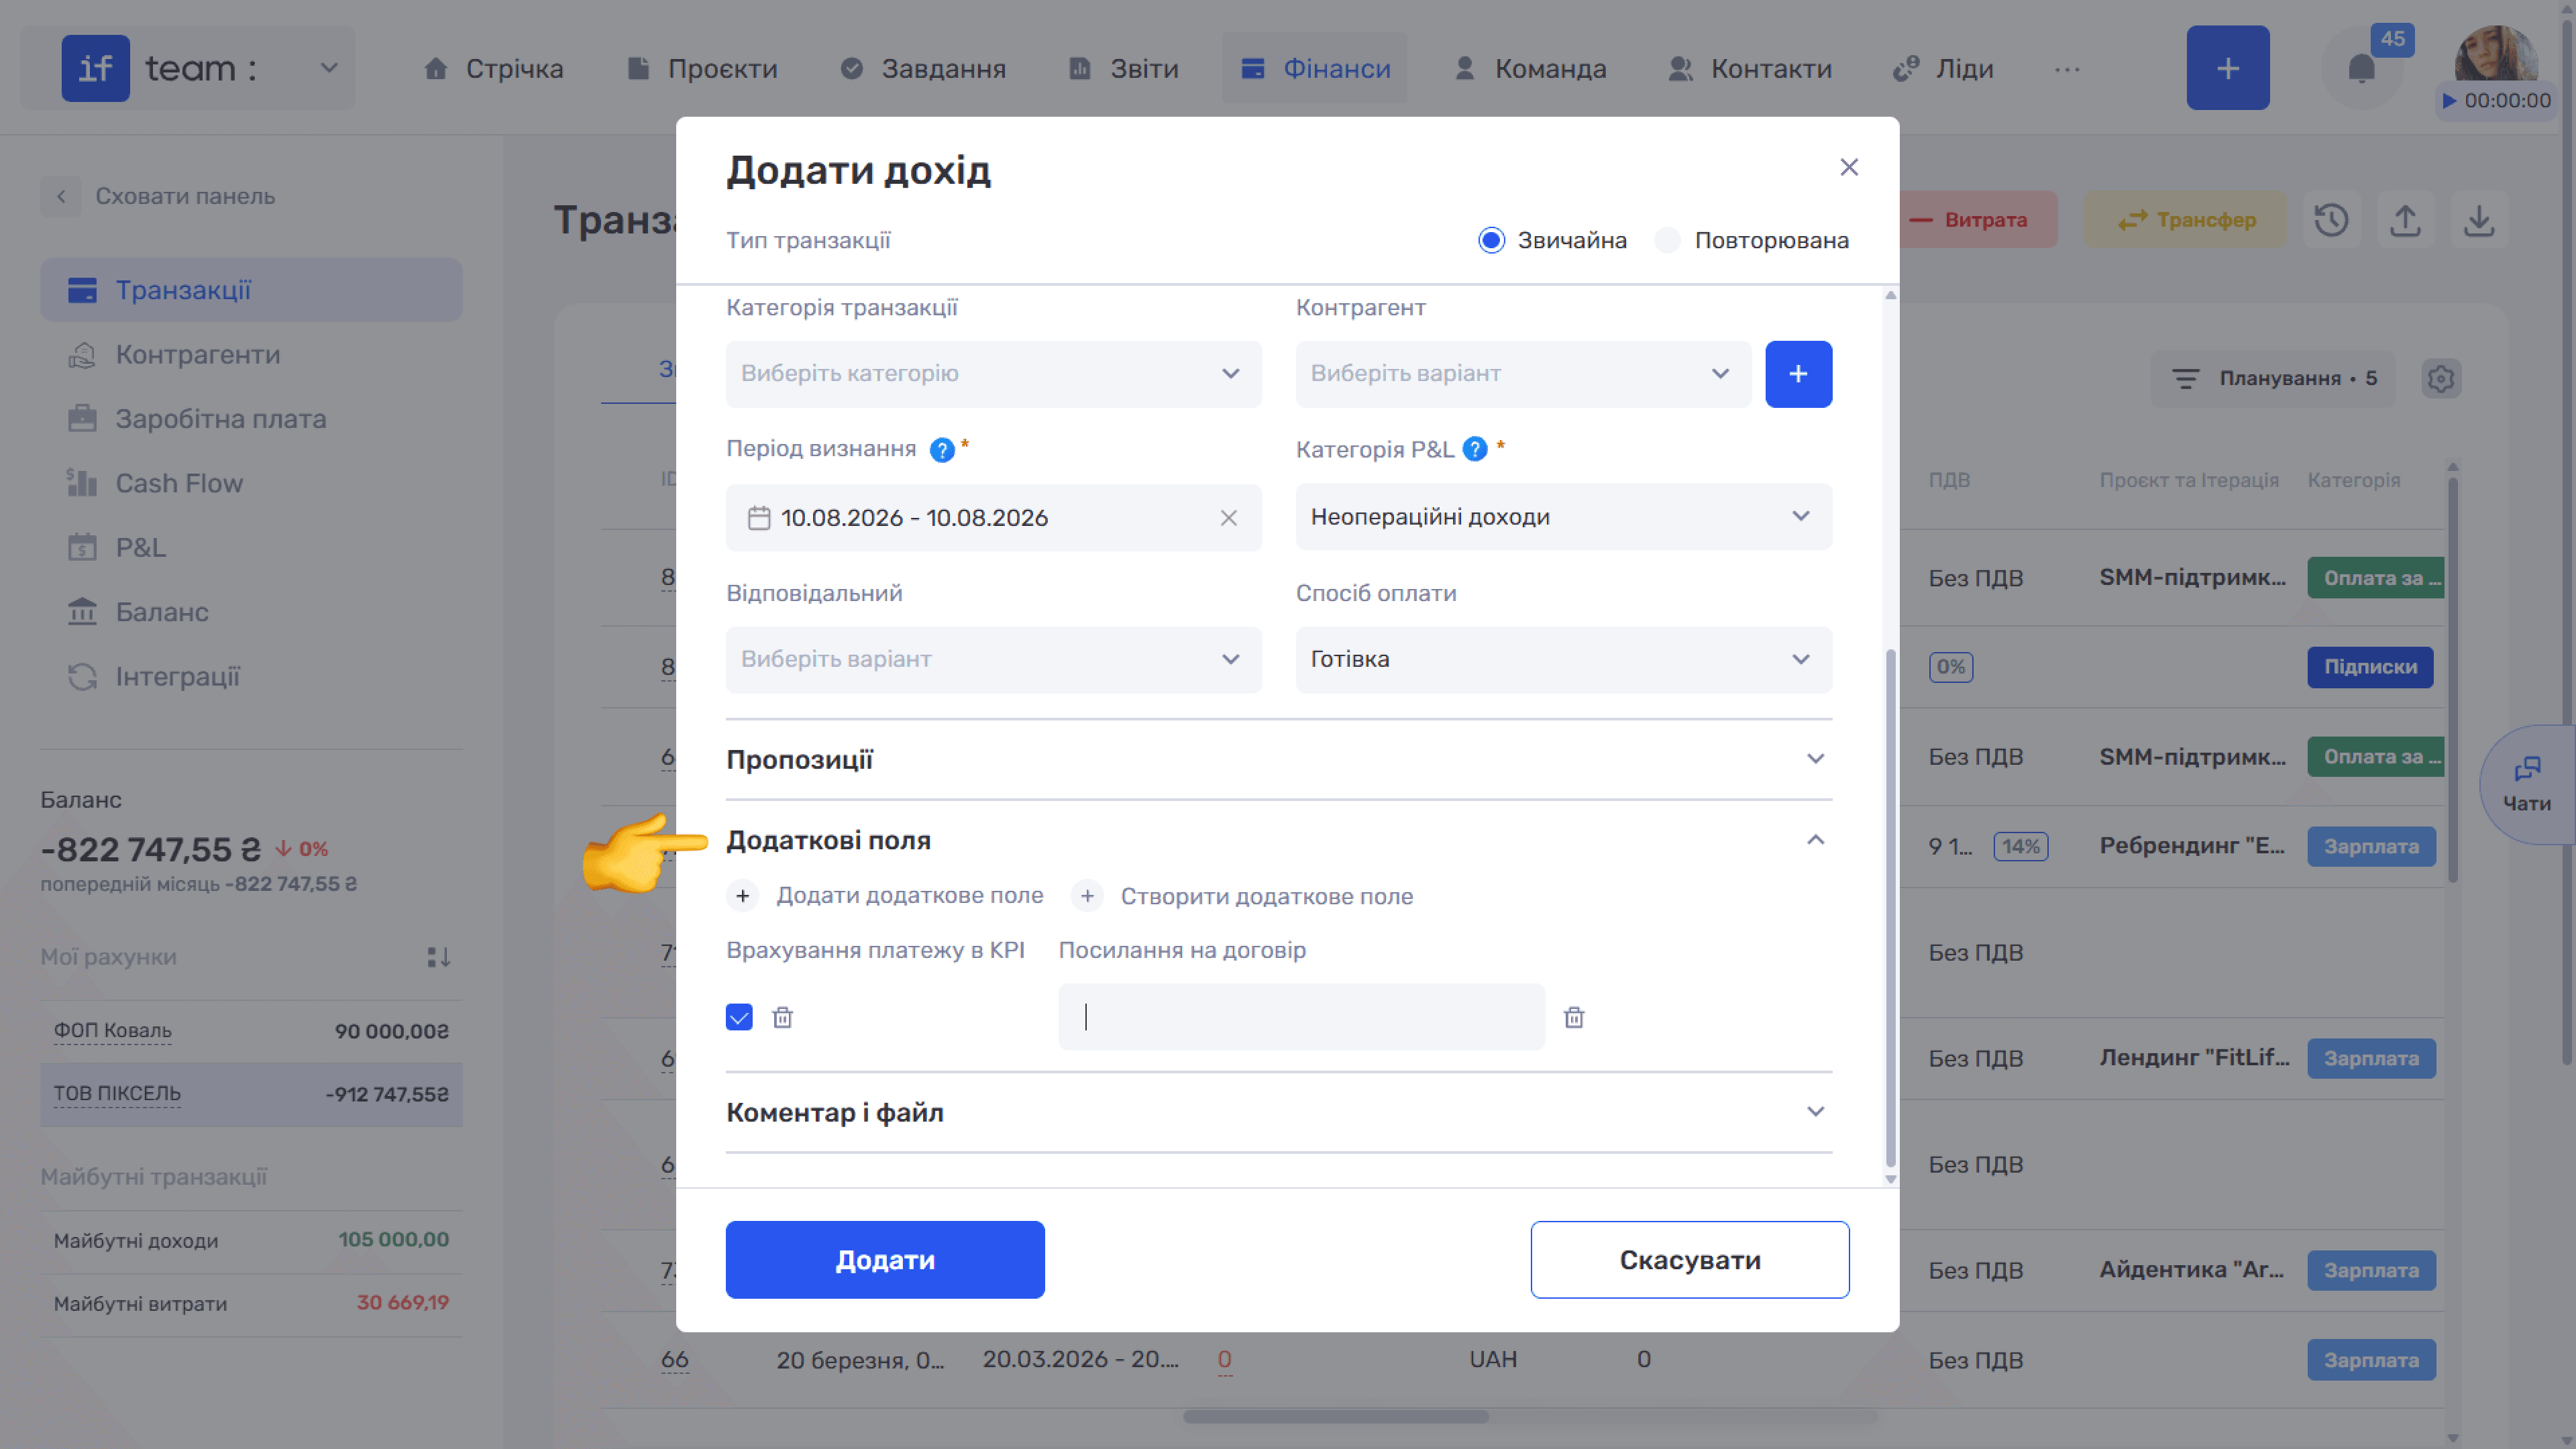2576x1449 pixels.
Task: Close the Додати дохід dialog
Action: (1849, 167)
